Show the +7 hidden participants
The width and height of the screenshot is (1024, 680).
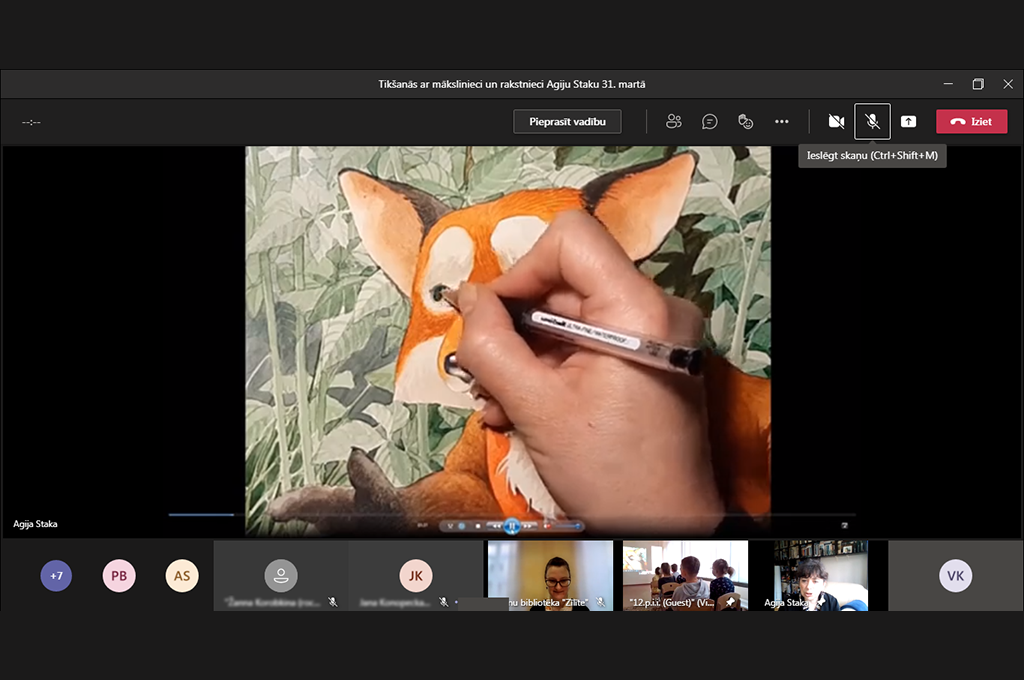(56, 576)
